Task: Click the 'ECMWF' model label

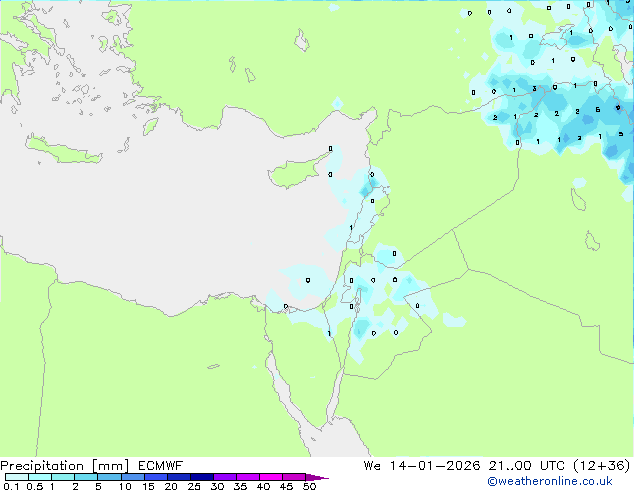Action: [x=161, y=466]
